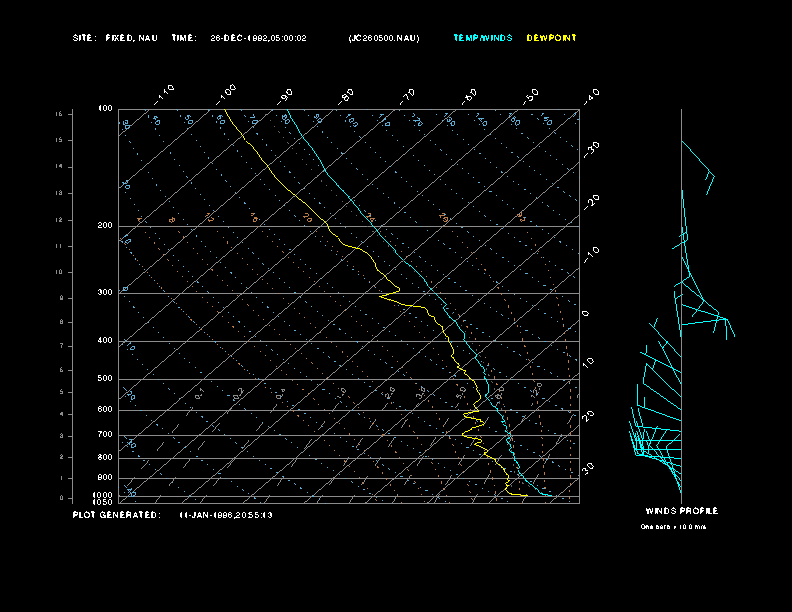Select the 200 pressure level label
Viewport: 792px width, 612px height.
[105, 226]
